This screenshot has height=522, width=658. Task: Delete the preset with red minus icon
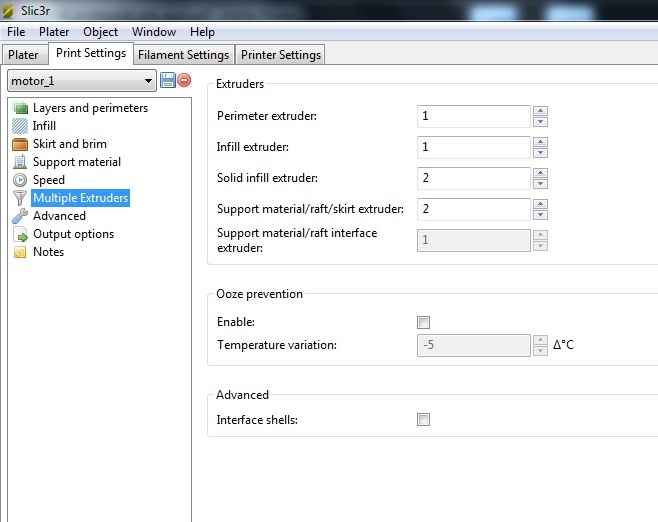click(x=184, y=80)
